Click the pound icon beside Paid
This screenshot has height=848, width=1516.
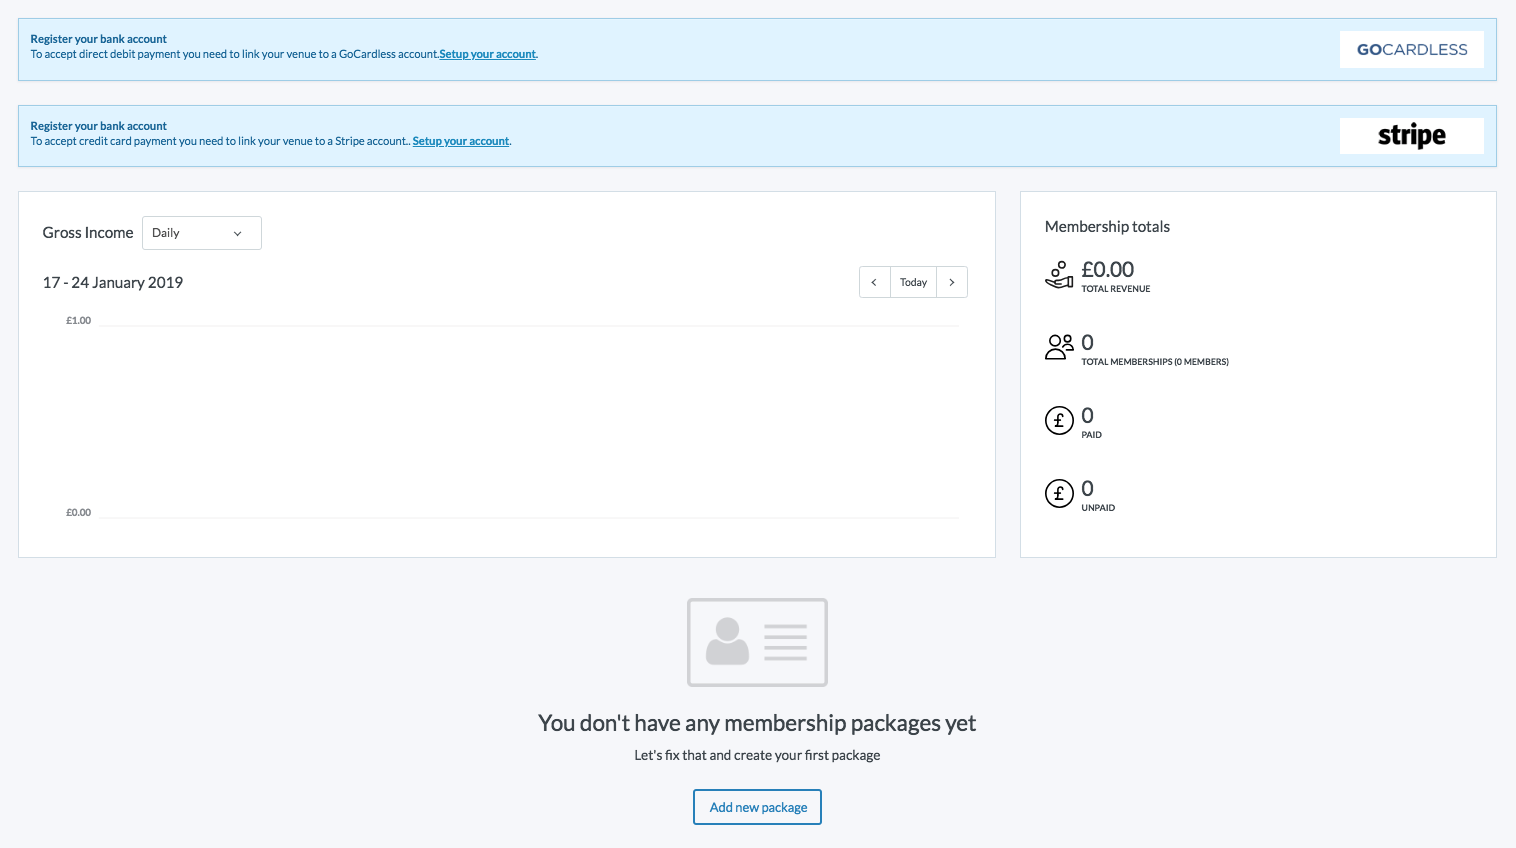click(x=1059, y=421)
